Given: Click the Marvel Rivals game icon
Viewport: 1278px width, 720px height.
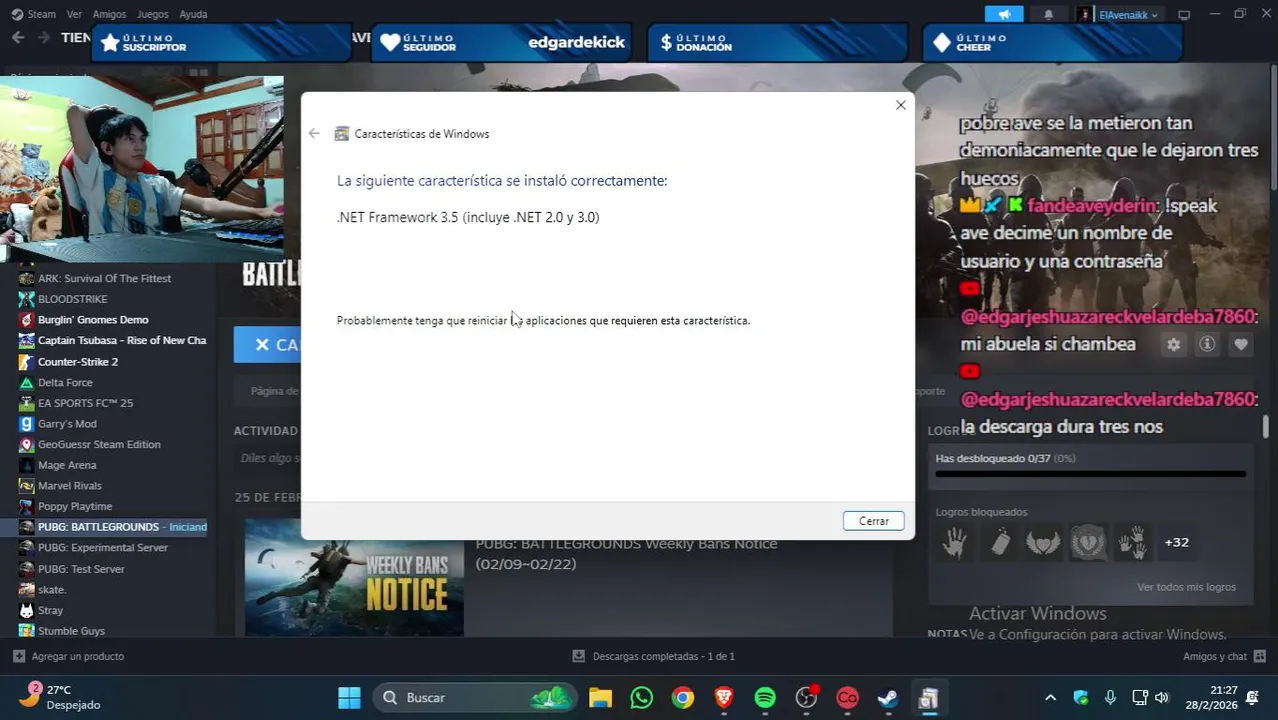Looking at the screenshot, I should coord(27,485).
